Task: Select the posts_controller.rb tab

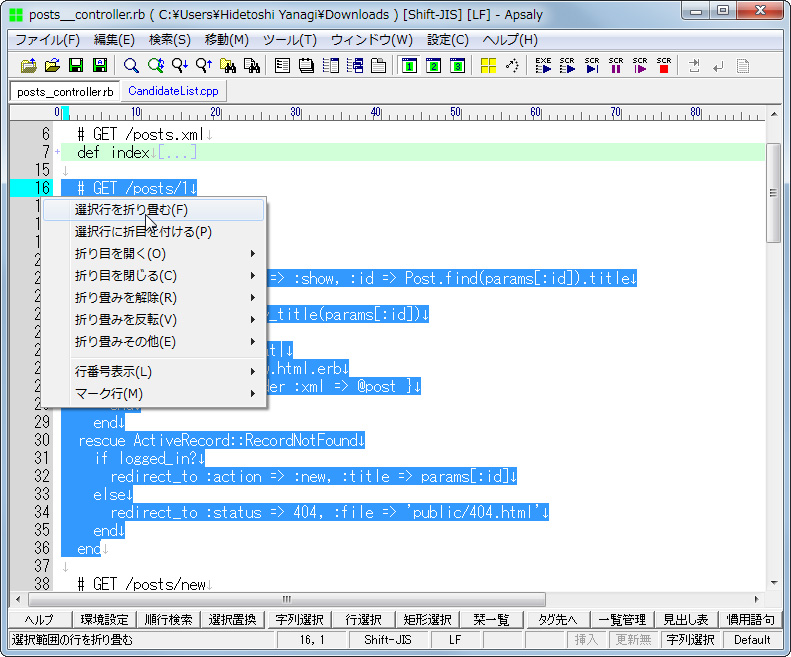Action: [65, 92]
